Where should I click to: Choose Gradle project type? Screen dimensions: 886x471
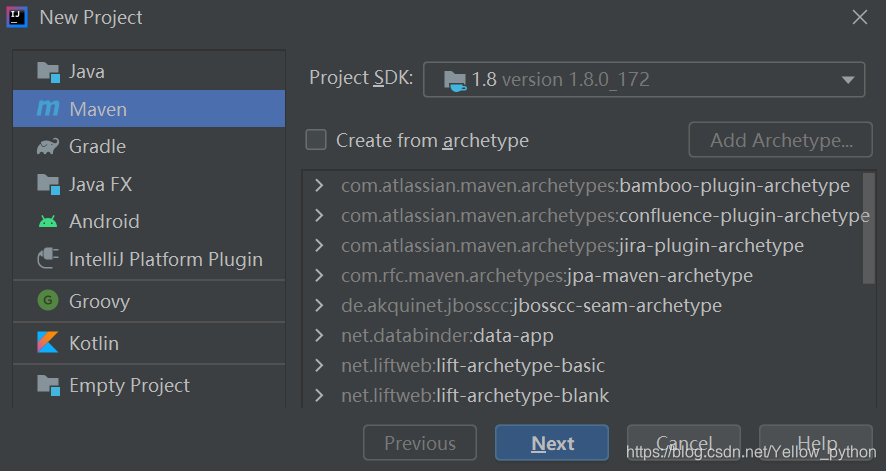pos(149,146)
